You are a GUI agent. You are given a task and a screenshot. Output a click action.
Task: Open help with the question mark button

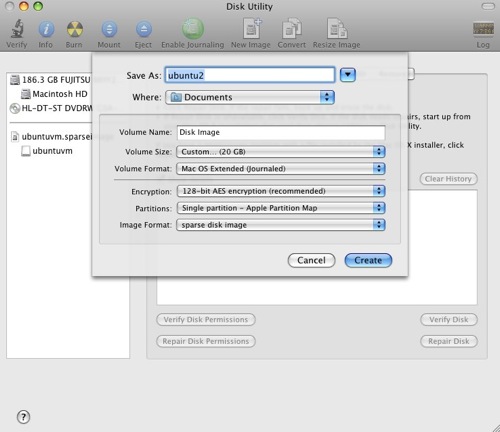(x=23, y=417)
